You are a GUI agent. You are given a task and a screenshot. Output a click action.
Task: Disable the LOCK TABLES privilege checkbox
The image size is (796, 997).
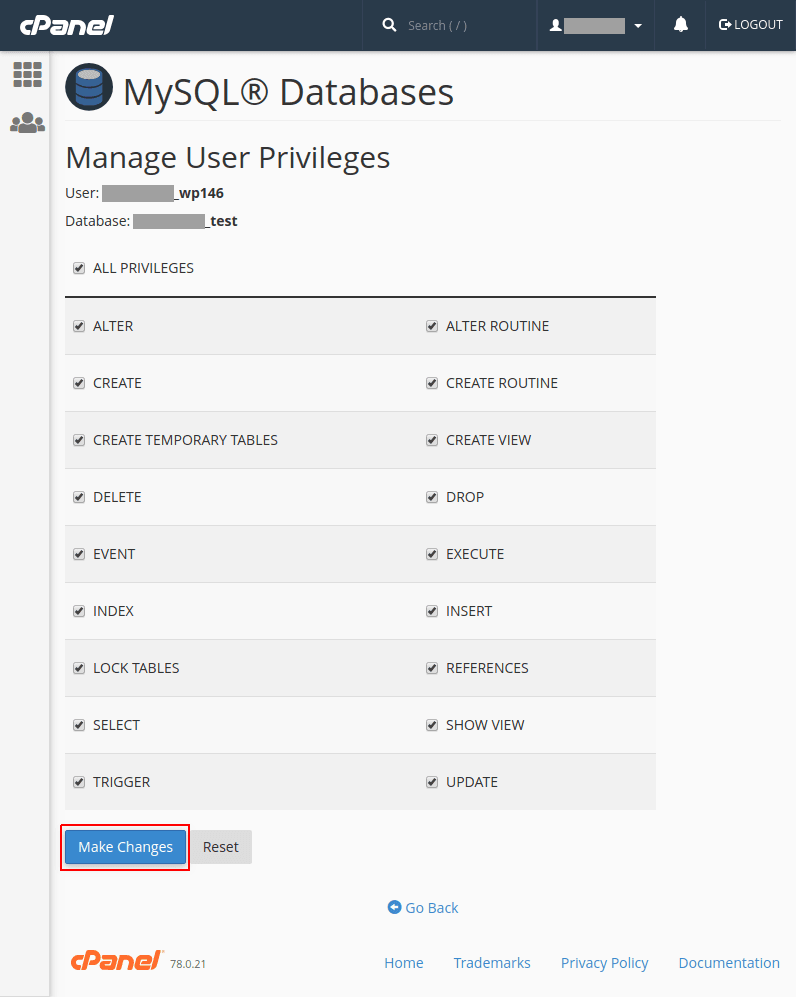[78, 667]
